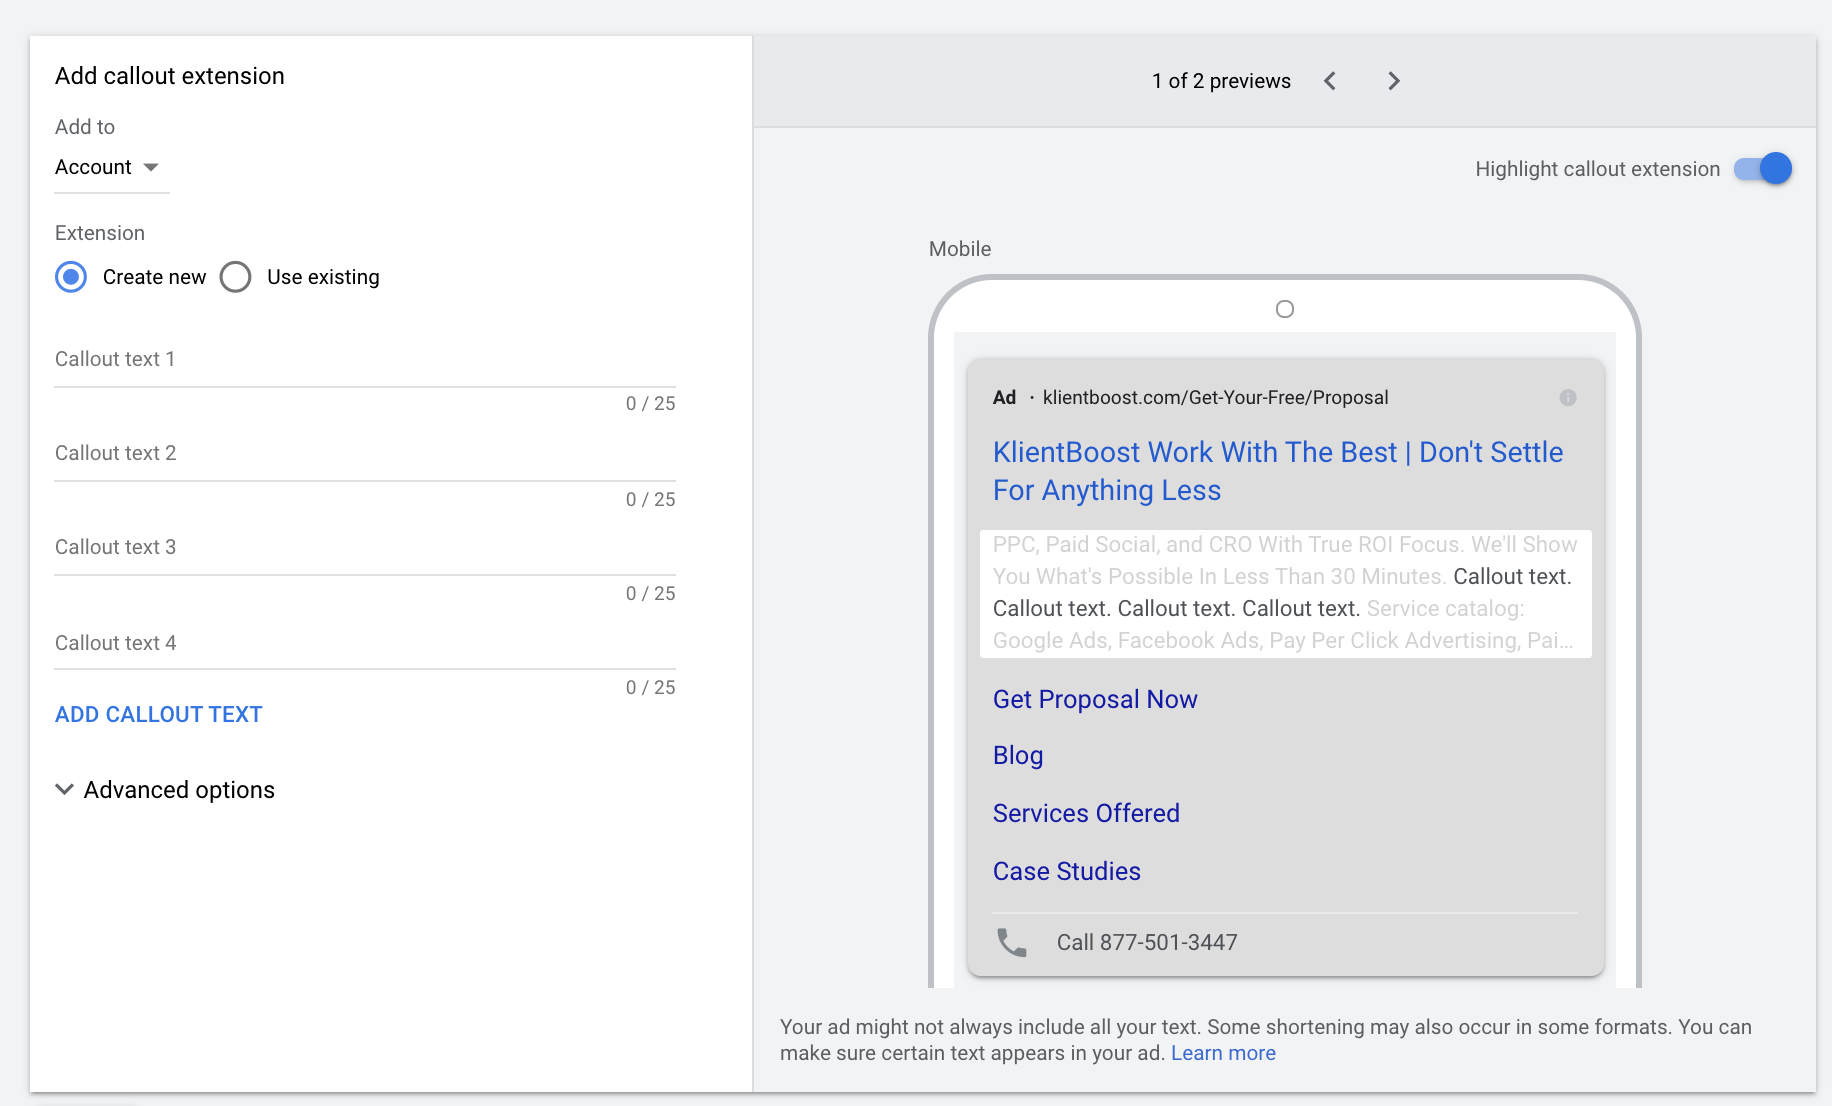Click the dropdown arrow next to Account
Screen dimensions: 1832x1106
pyautogui.click(x=151, y=167)
